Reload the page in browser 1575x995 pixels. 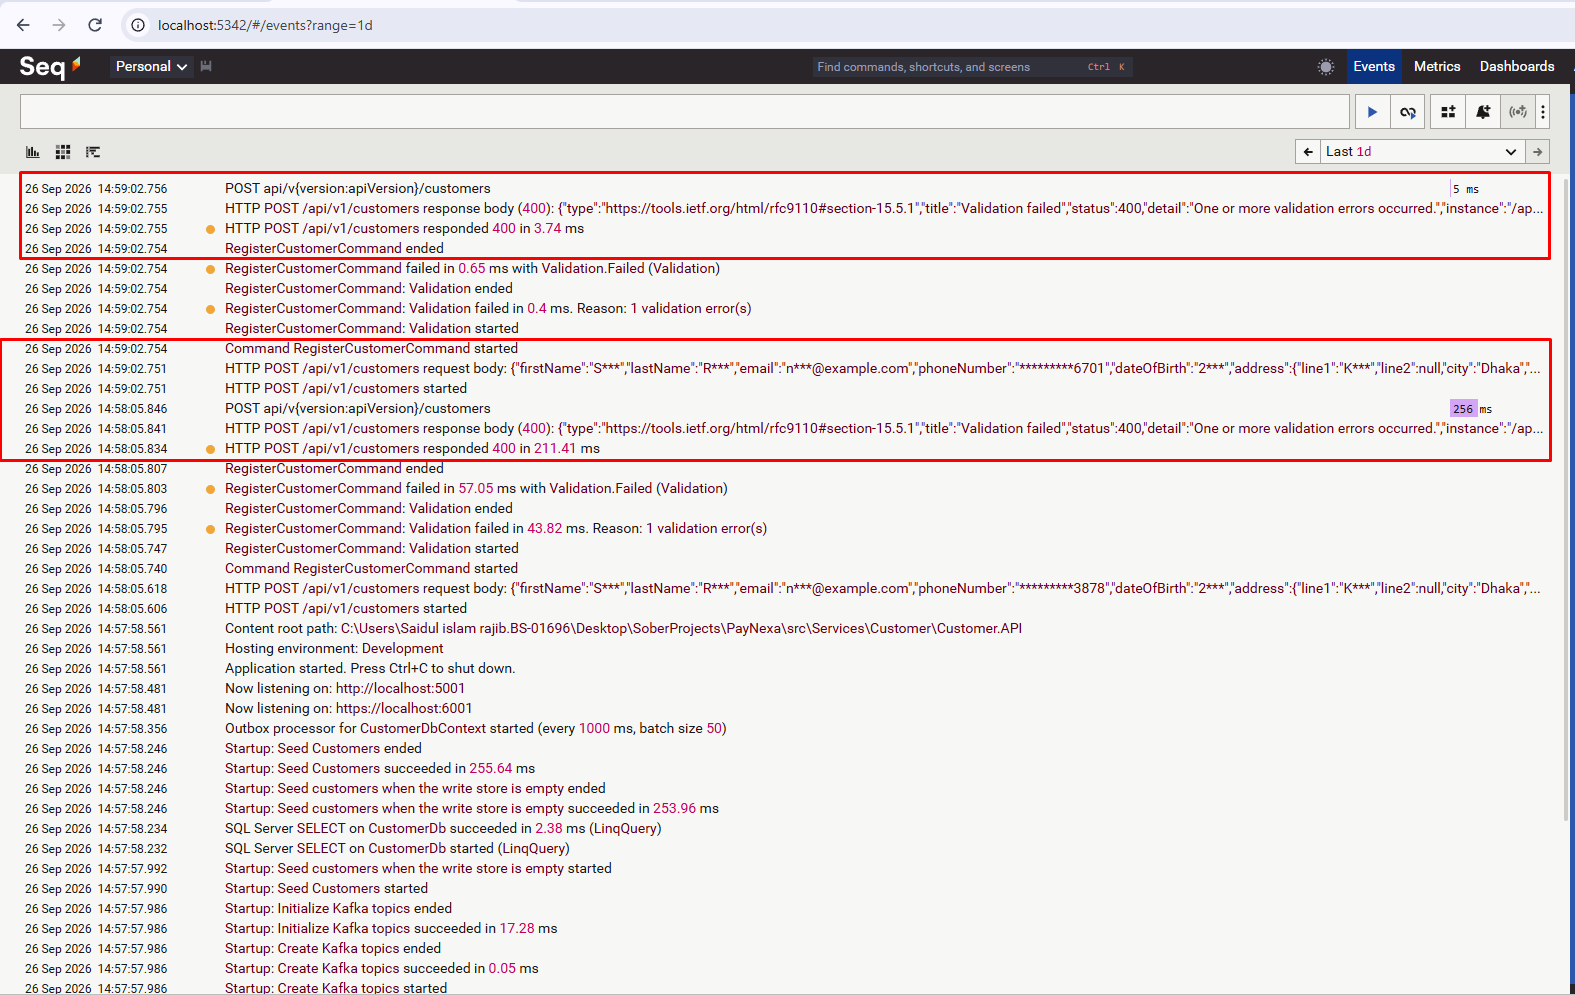point(95,25)
